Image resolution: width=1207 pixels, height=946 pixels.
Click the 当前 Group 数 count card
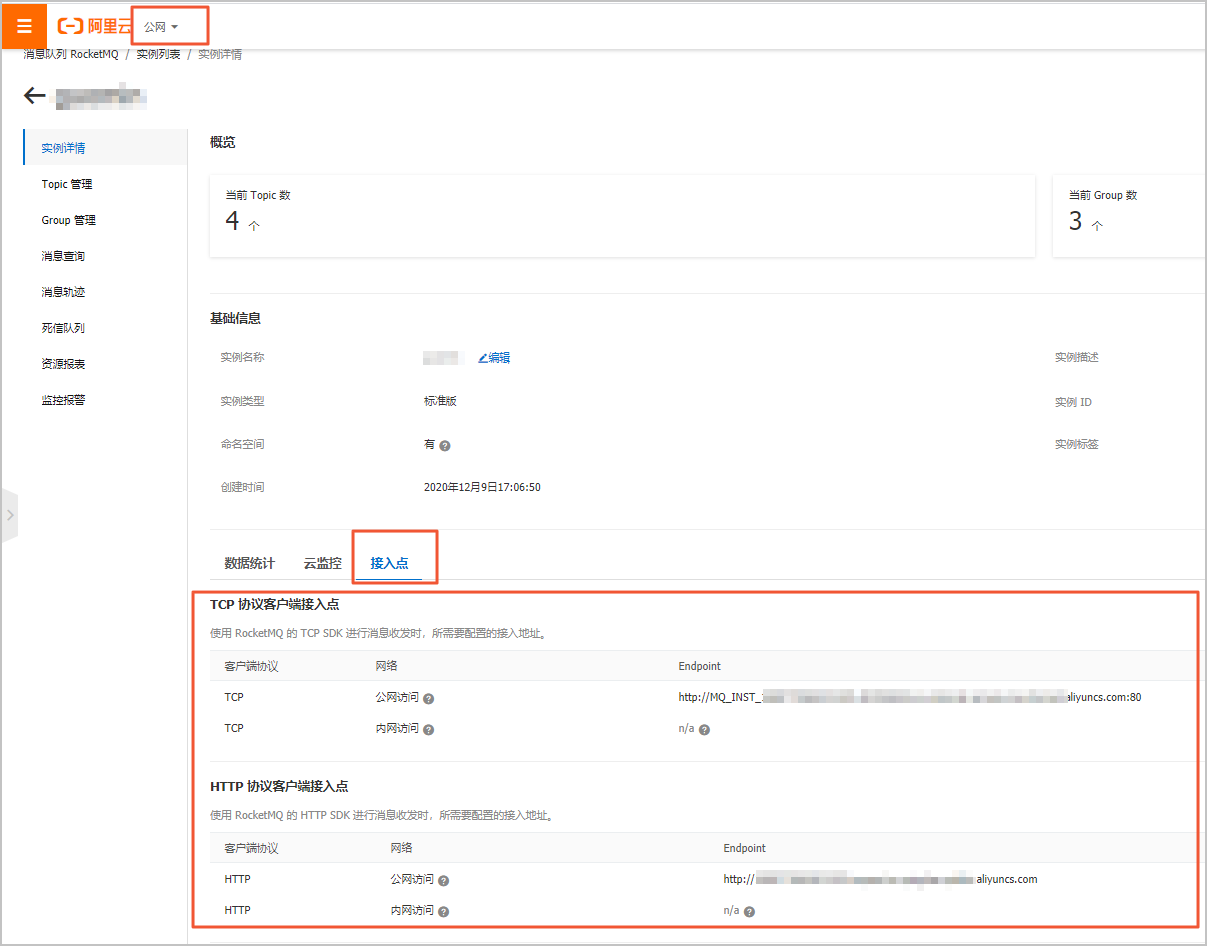point(1129,215)
